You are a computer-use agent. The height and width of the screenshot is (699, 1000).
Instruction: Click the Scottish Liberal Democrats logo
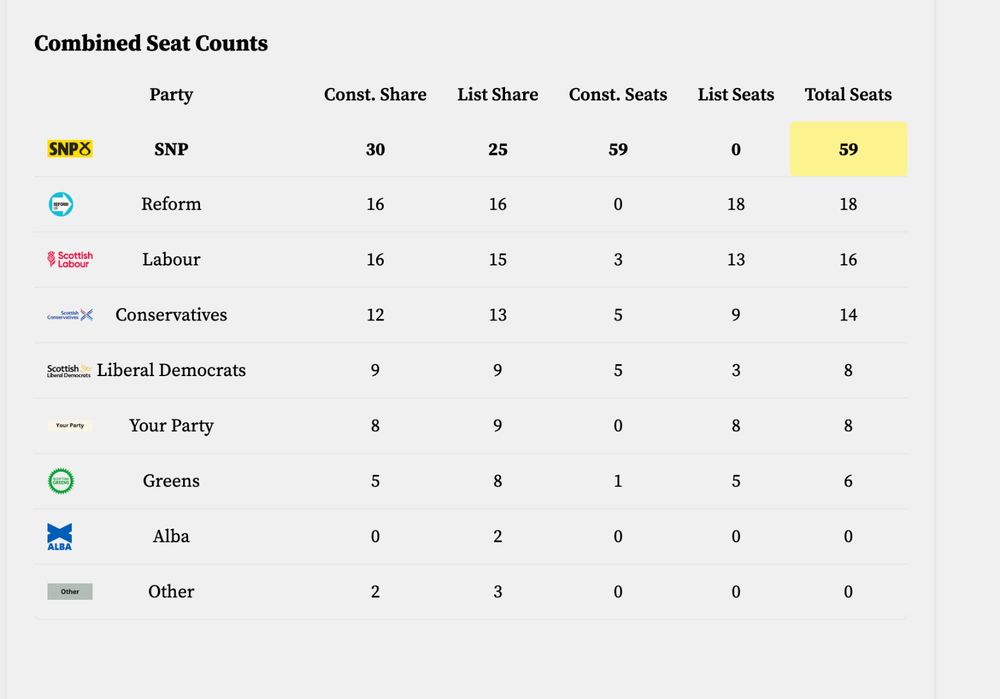[x=70, y=371]
